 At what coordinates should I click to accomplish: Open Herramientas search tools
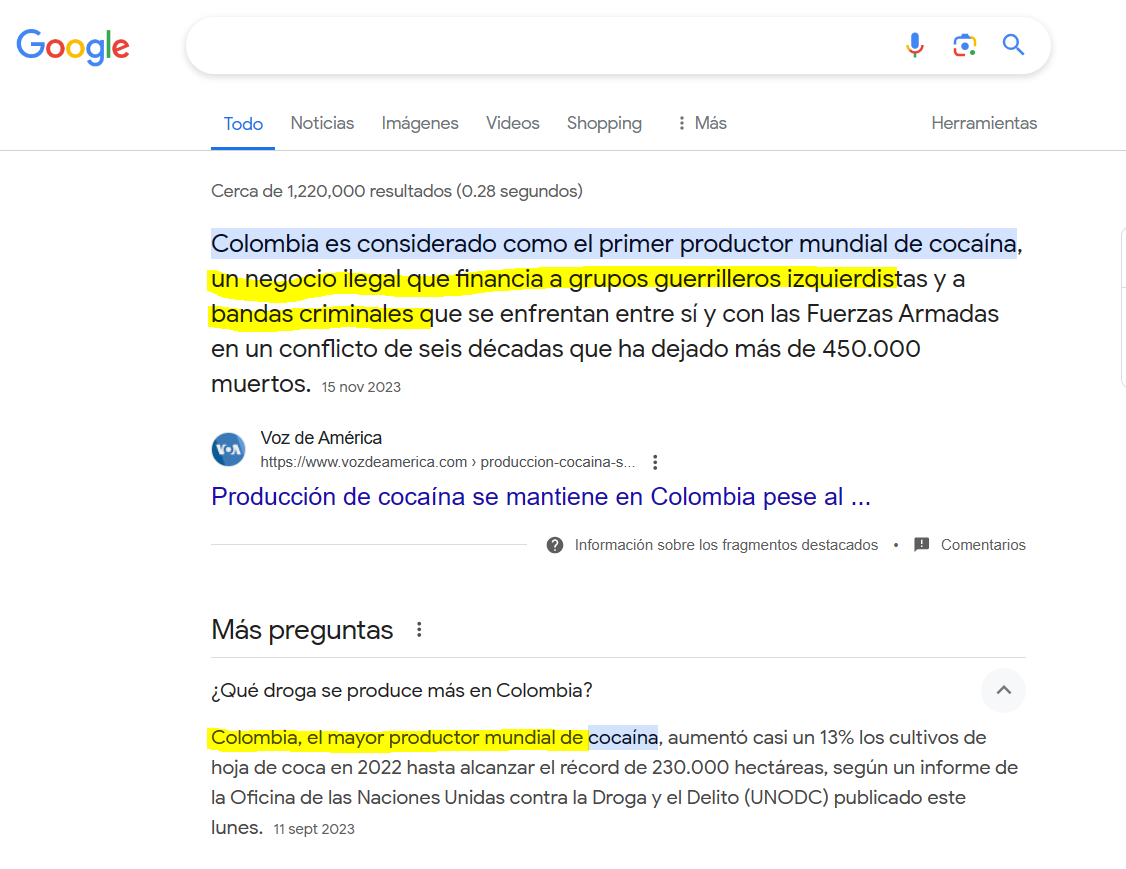(984, 123)
